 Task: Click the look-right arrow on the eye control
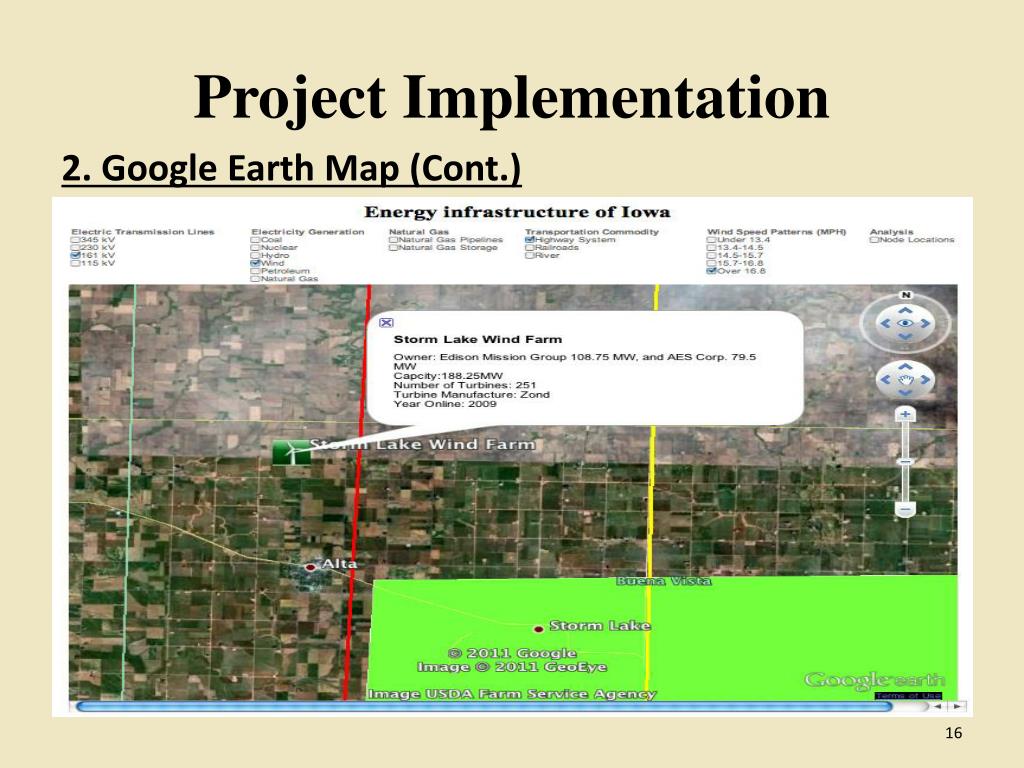(925, 323)
